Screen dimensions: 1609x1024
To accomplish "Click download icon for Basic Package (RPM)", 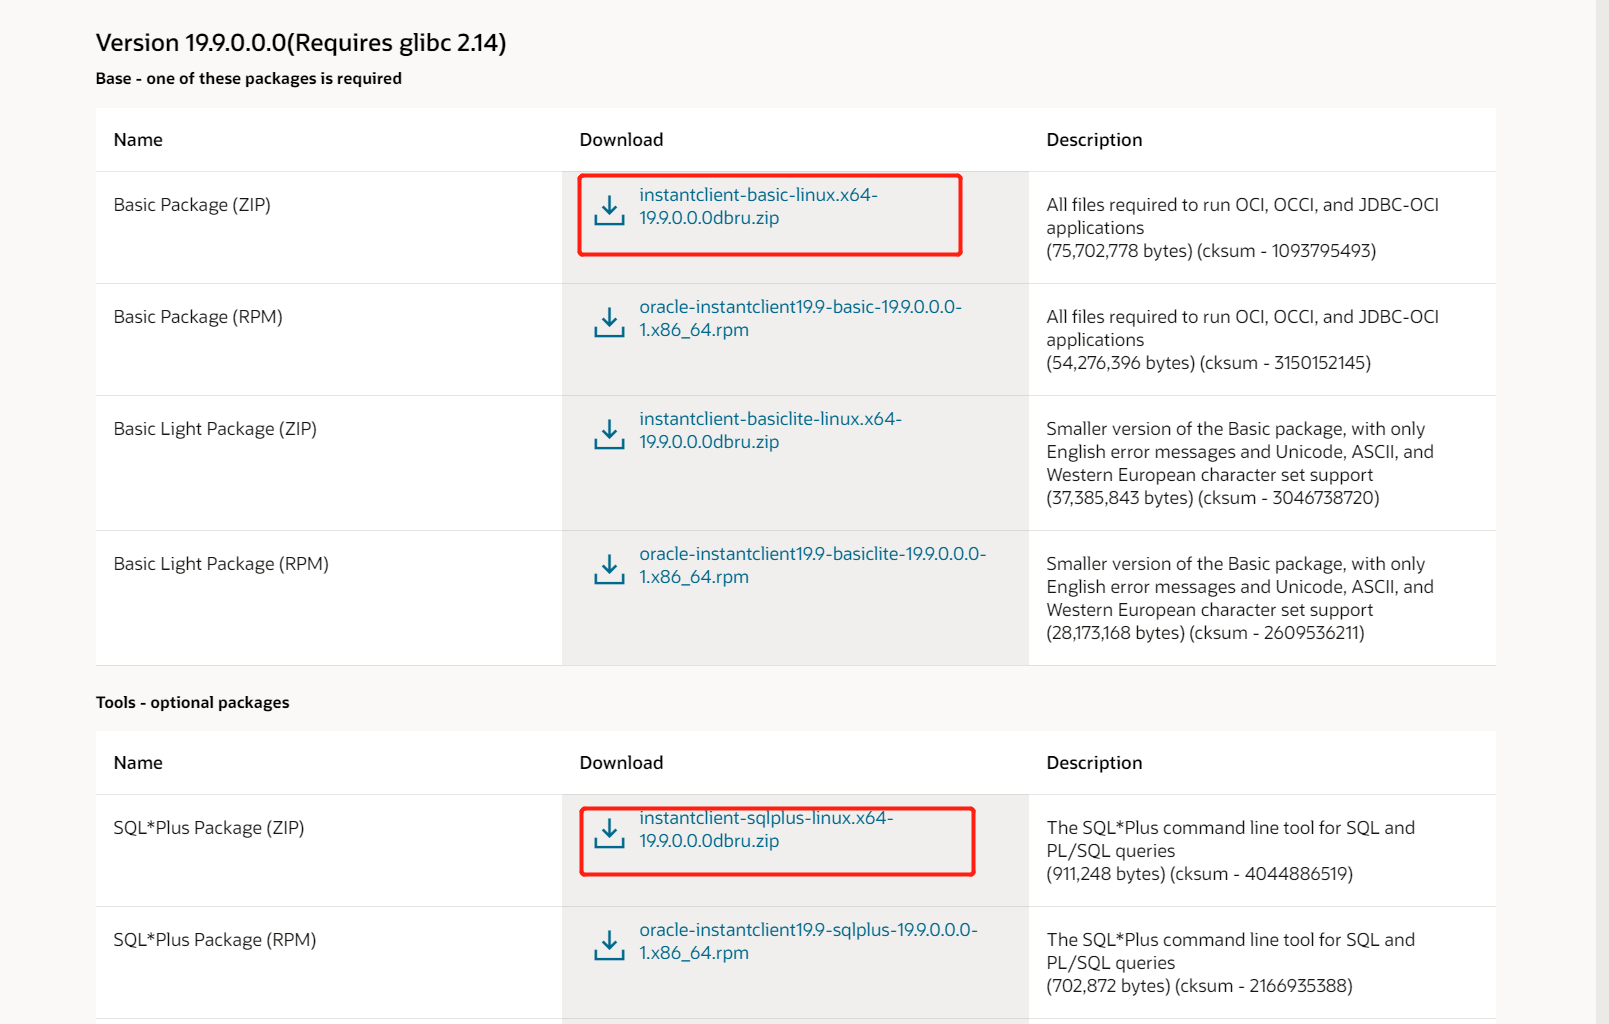I will 609,322.
